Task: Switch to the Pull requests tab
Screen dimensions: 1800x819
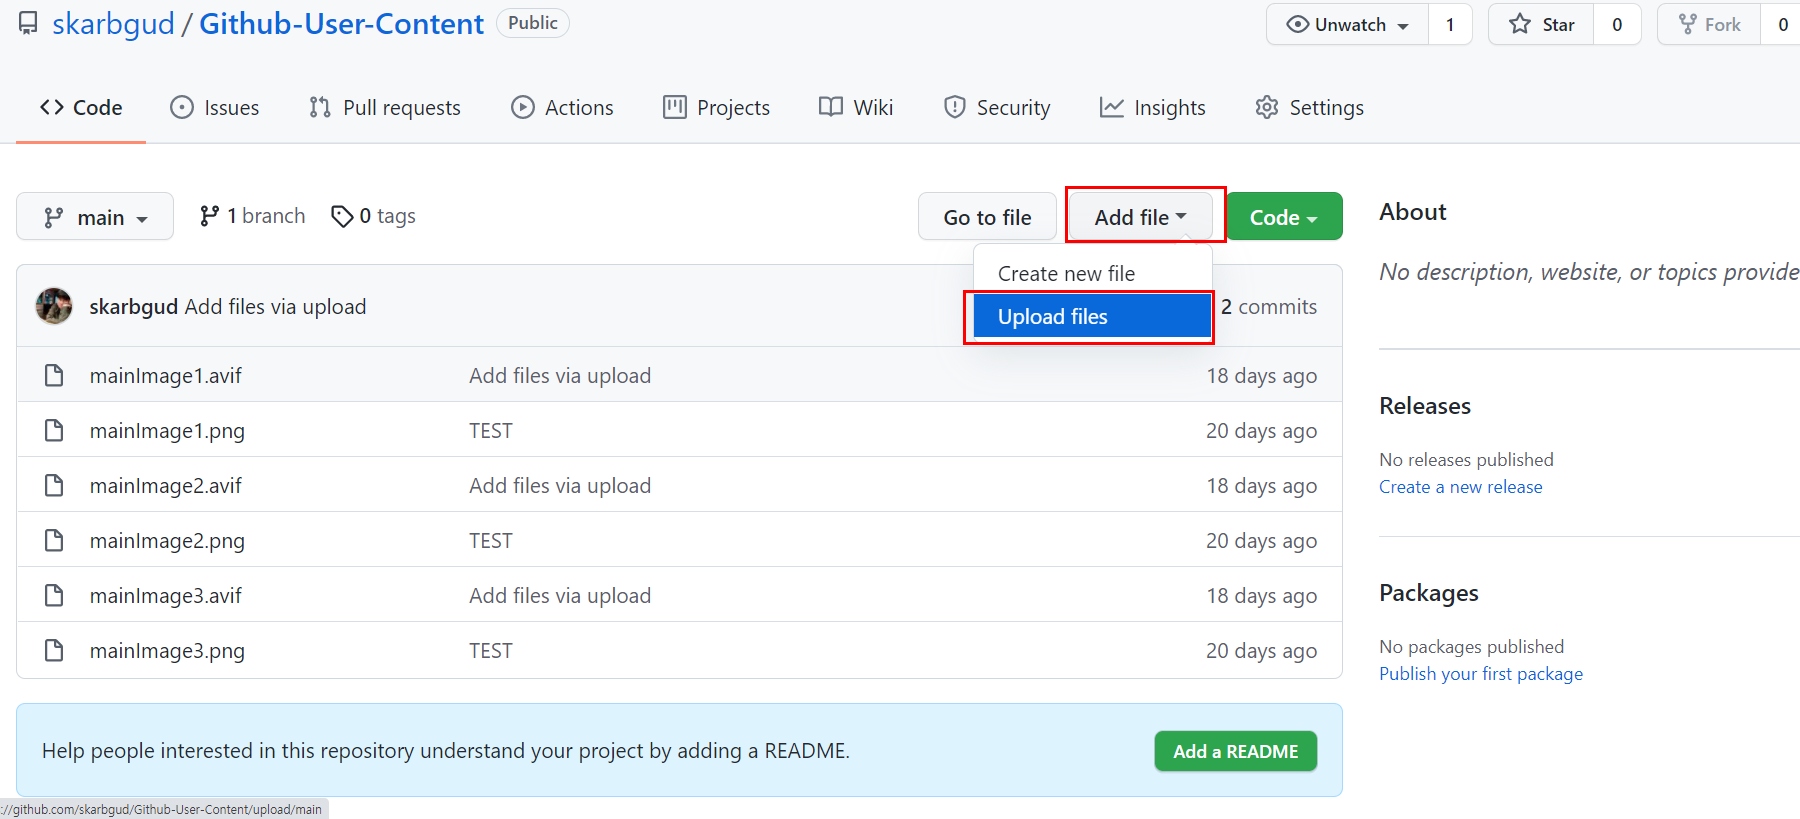Action: pyautogui.click(x=385, y=107)
